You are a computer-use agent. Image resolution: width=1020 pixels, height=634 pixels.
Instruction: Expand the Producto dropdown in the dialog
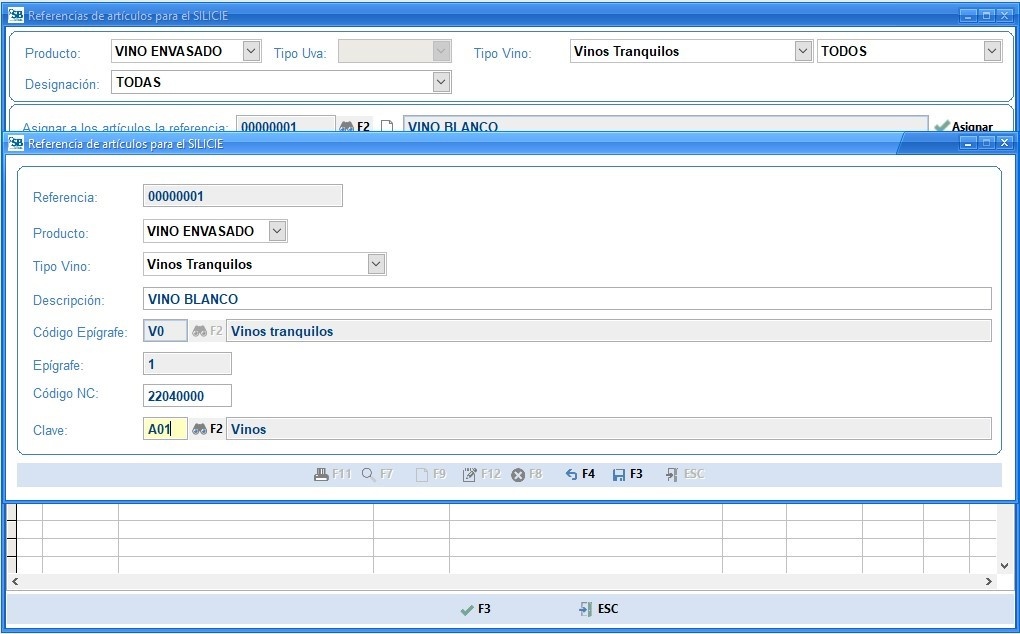(x=277, y=231)
